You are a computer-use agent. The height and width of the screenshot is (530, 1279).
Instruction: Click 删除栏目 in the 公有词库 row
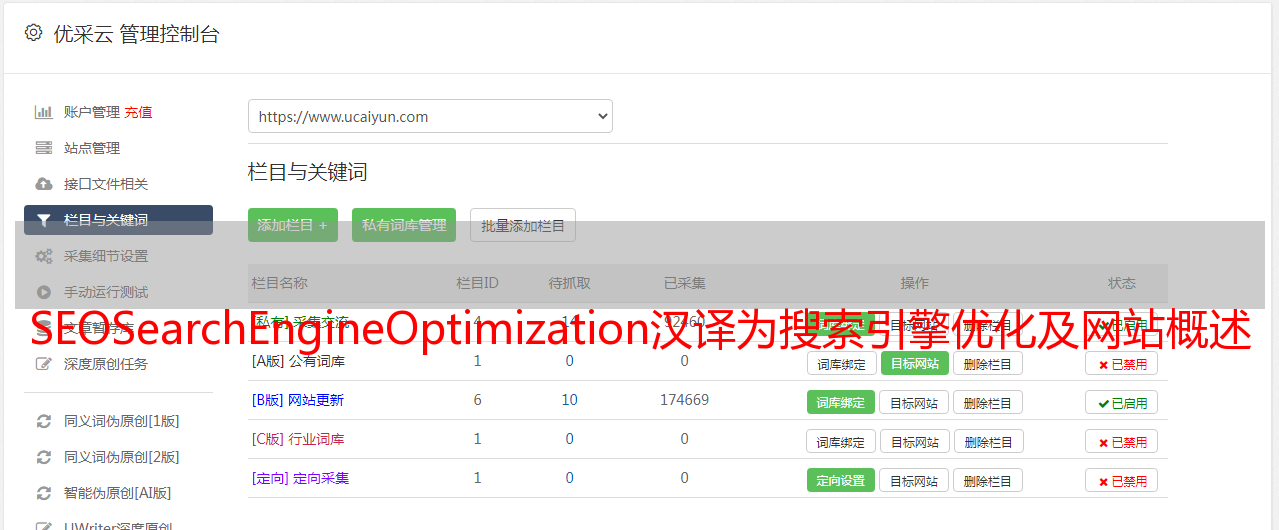tap(988, 363)
